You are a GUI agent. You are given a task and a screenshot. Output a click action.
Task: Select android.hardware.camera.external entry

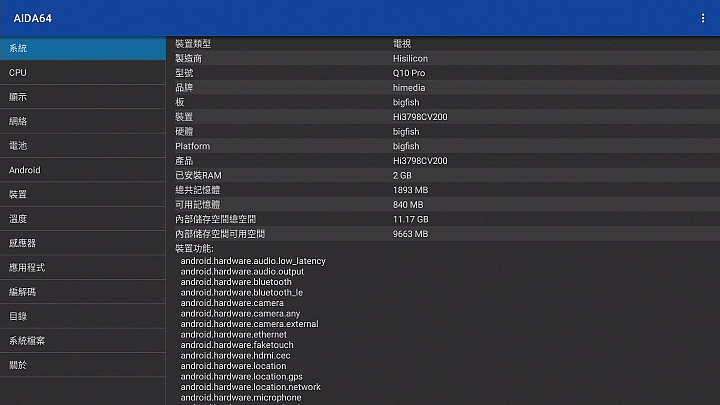pyautogui.click(x=249, y=324)
